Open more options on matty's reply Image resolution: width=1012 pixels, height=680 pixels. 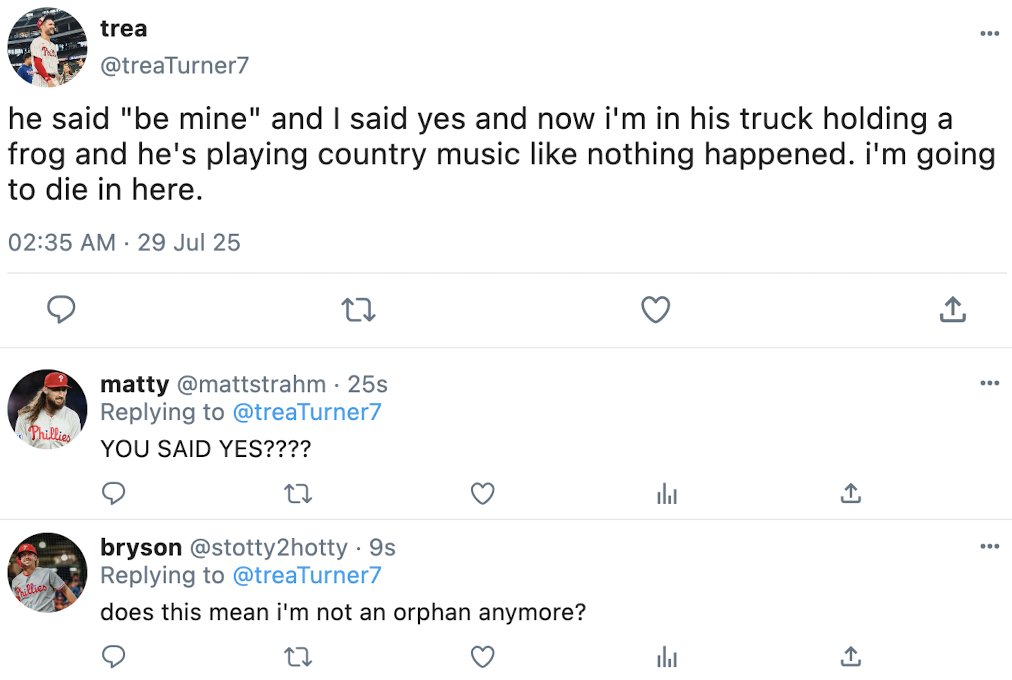989,383
